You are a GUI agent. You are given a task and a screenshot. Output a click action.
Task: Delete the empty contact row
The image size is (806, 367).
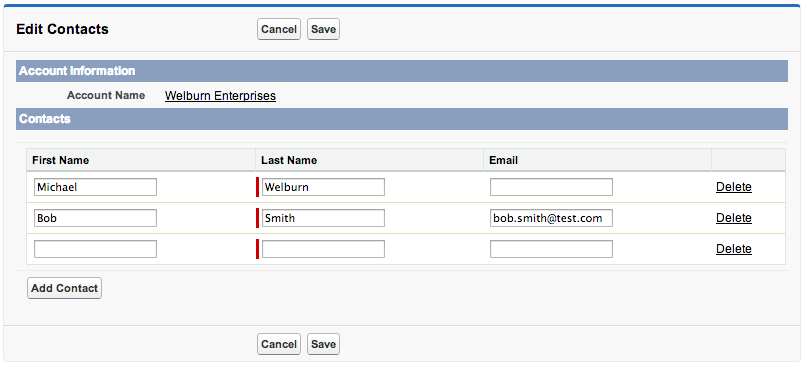(x=734, y=249)
